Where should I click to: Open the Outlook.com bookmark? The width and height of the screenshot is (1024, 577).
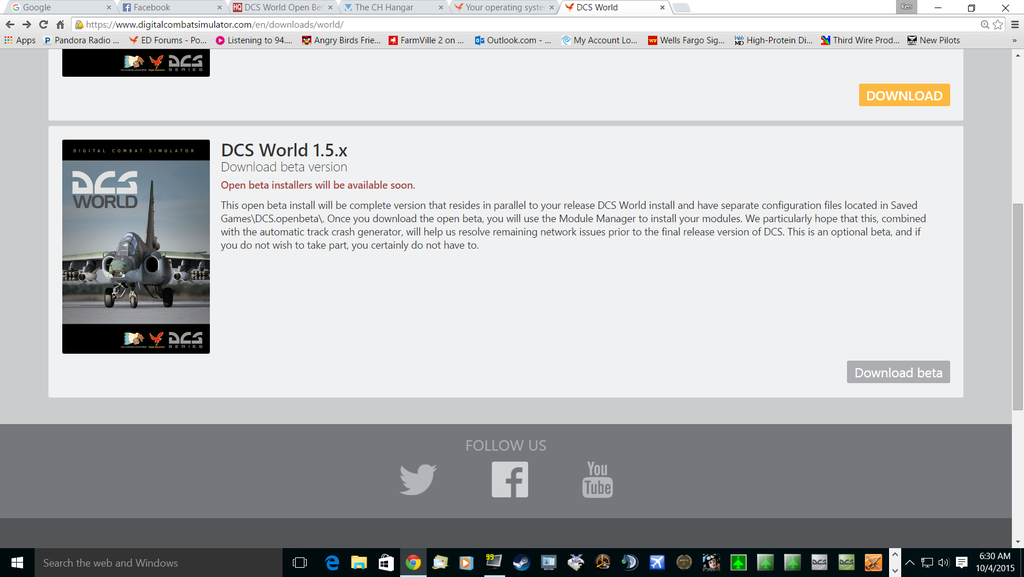point(513,40)
